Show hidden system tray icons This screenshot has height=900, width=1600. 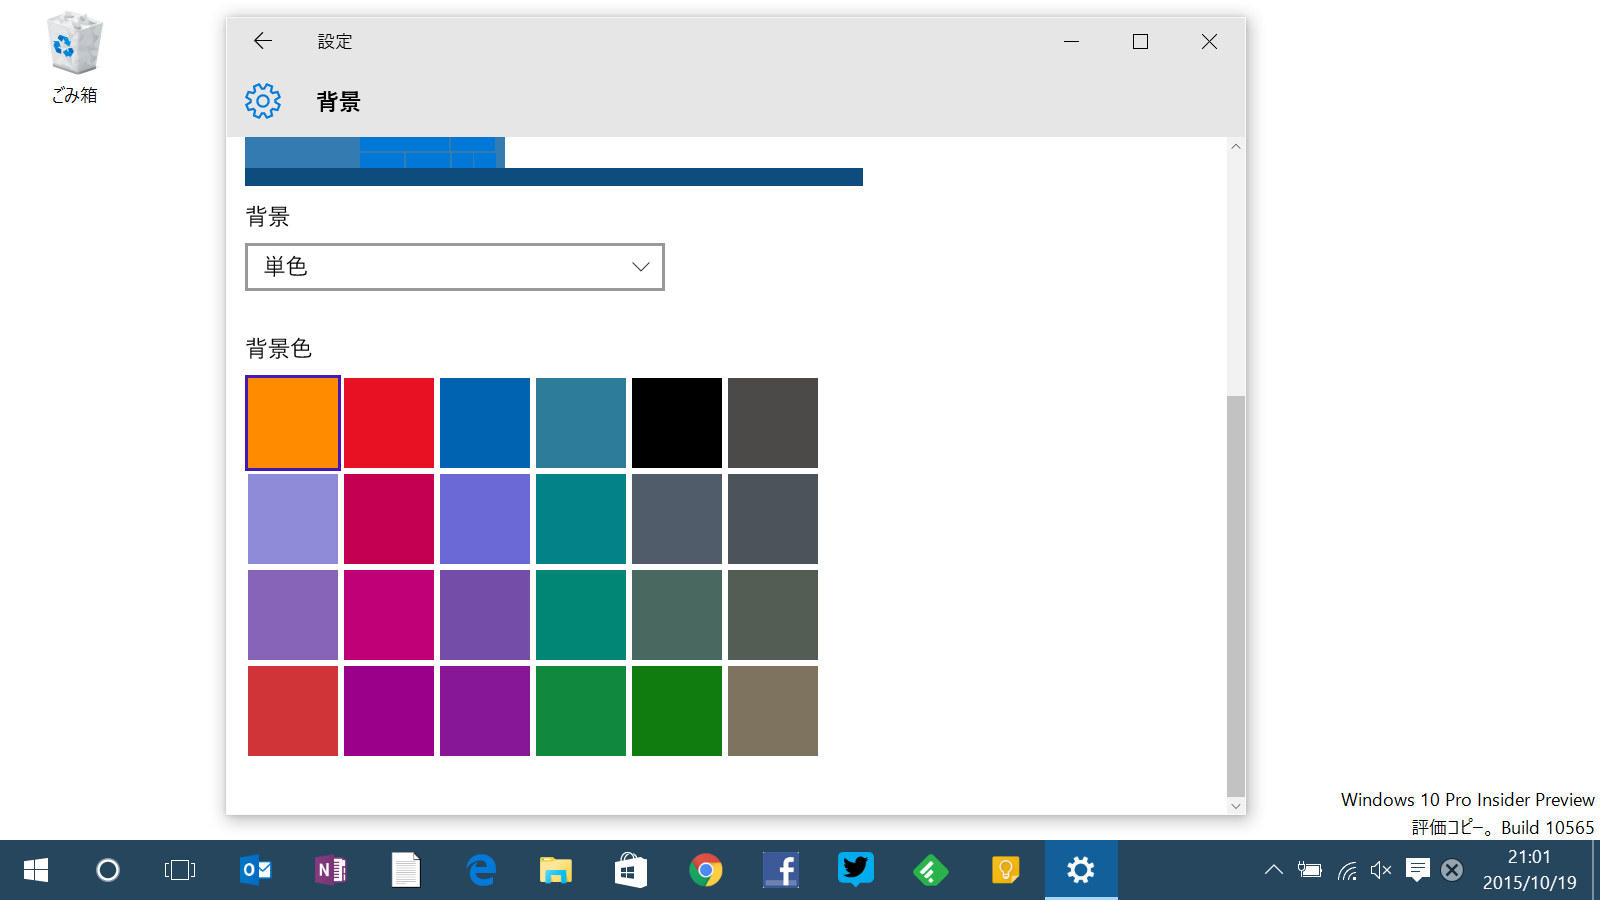1273,870
